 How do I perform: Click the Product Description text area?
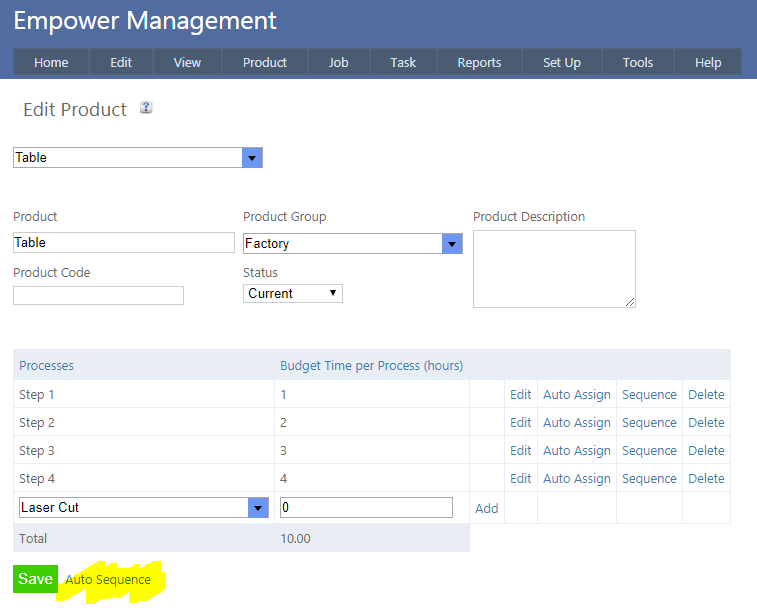(x=553, y=268)
